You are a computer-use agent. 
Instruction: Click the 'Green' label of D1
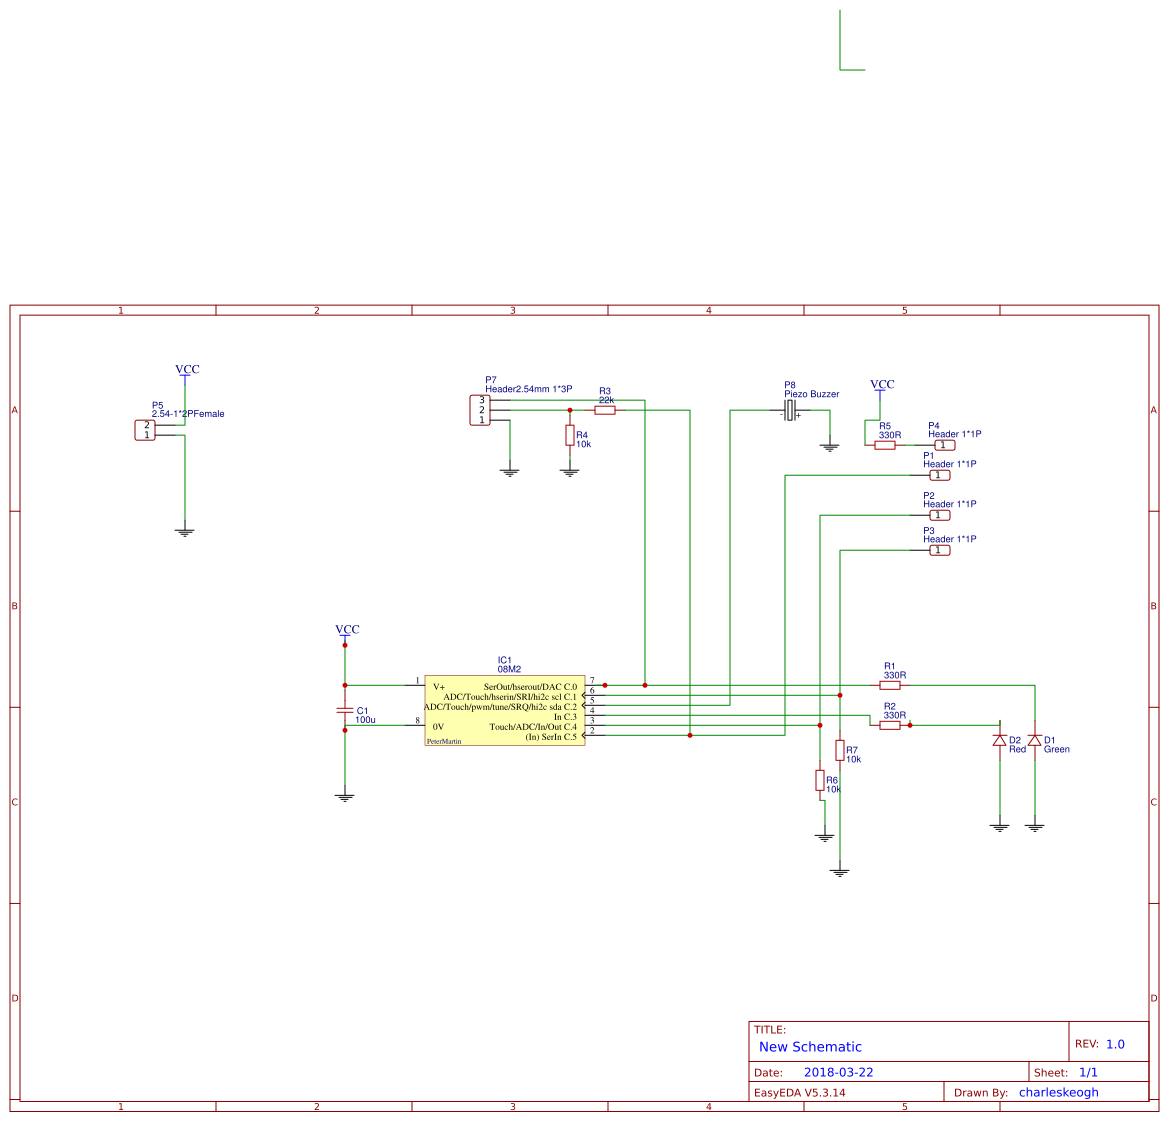(x=1057, y=749)
